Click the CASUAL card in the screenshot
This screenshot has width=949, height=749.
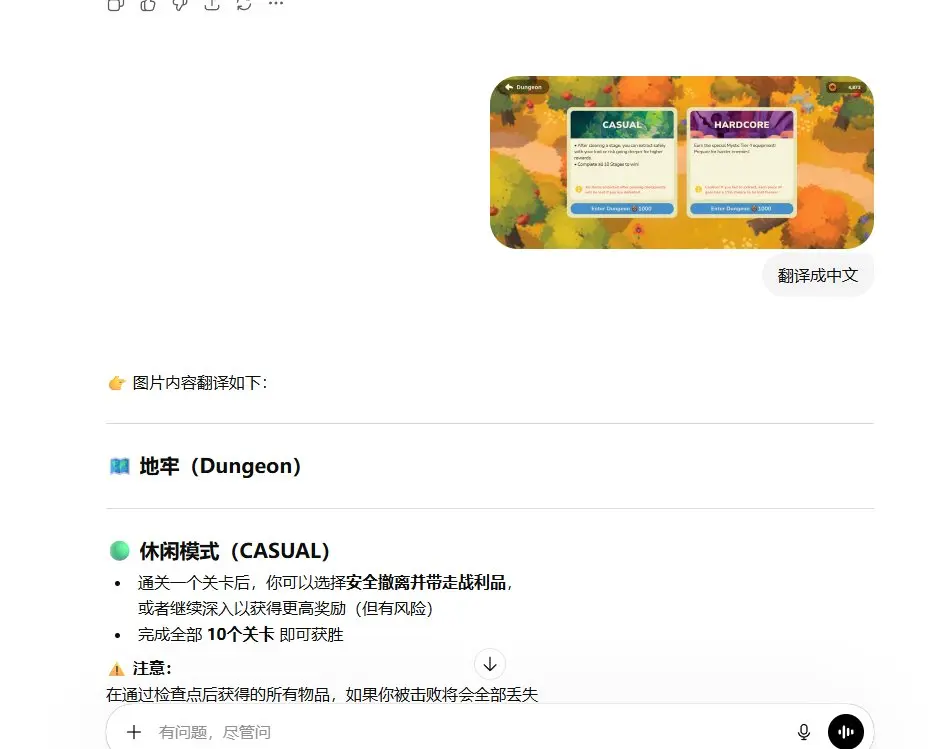pos(622,162)
